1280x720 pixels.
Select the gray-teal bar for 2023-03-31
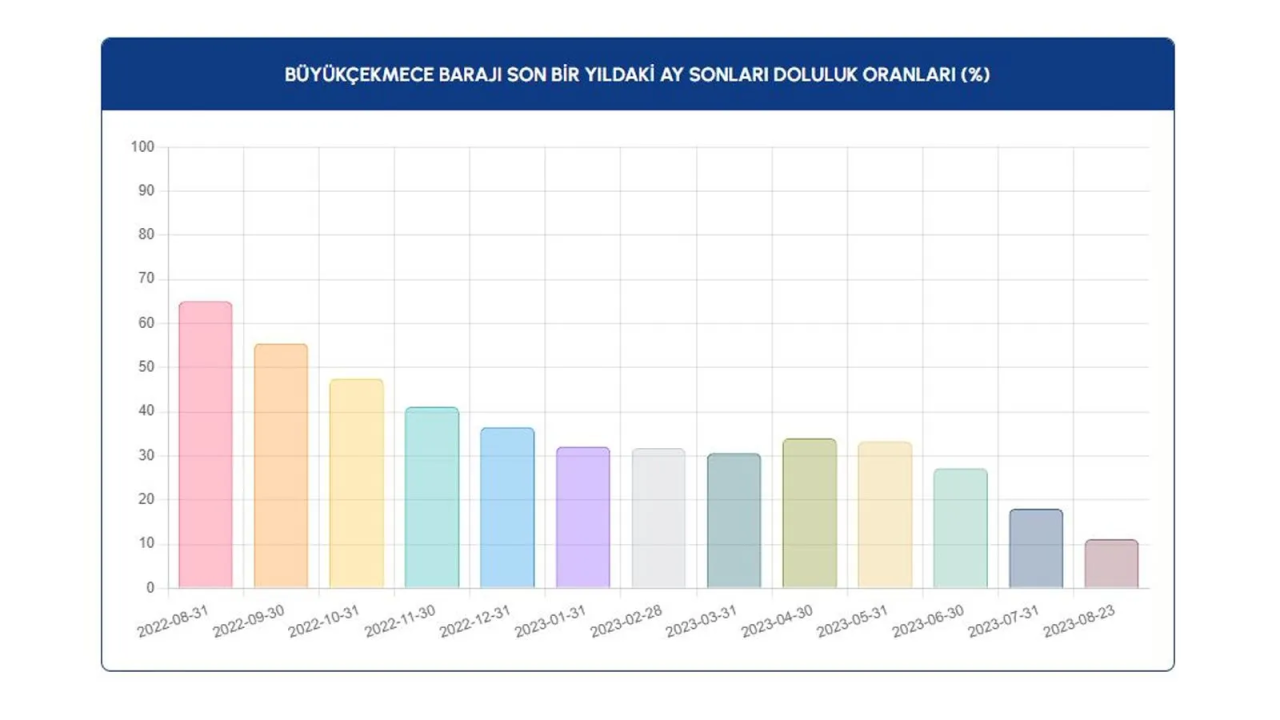(x=734, y=521)
